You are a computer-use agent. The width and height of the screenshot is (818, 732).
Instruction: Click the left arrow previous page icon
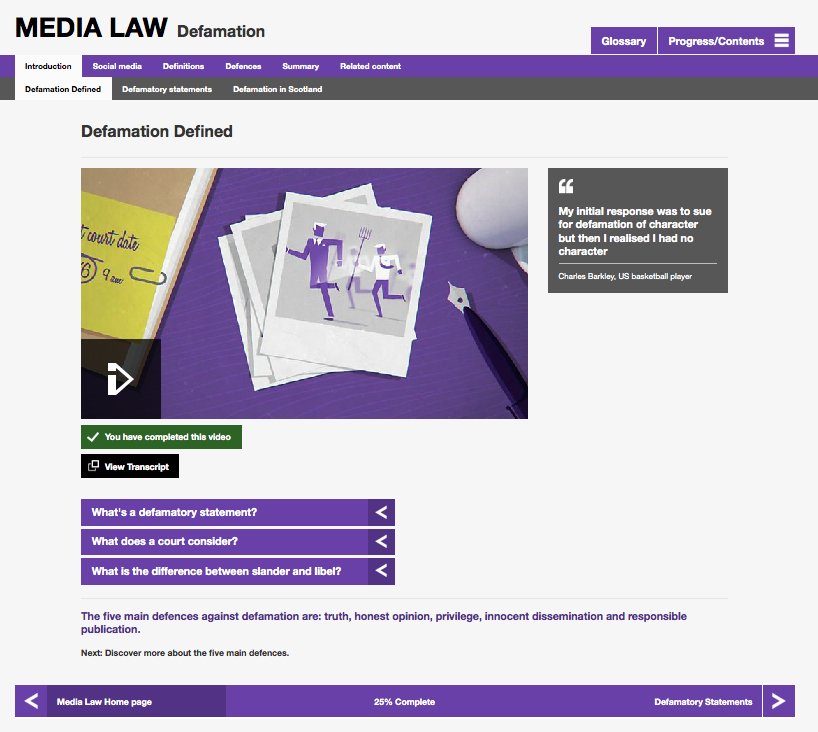click(31, 701)
